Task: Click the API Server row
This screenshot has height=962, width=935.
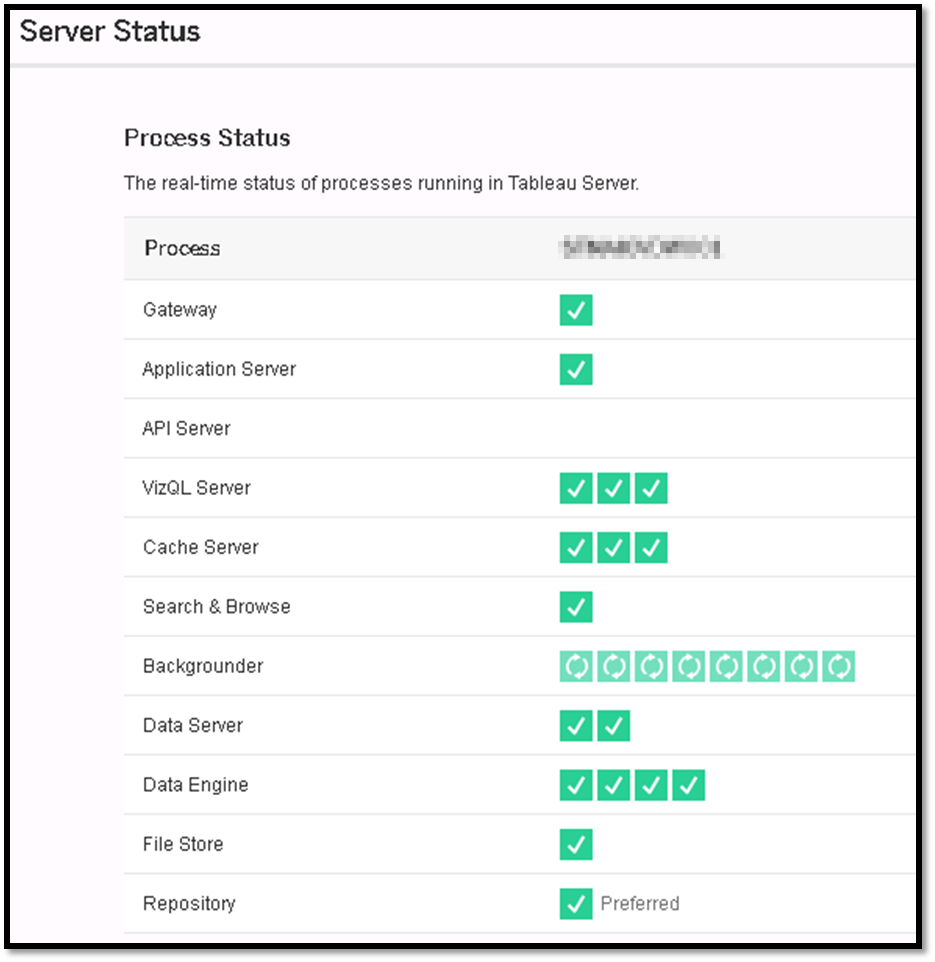Action: pos(187,428)
